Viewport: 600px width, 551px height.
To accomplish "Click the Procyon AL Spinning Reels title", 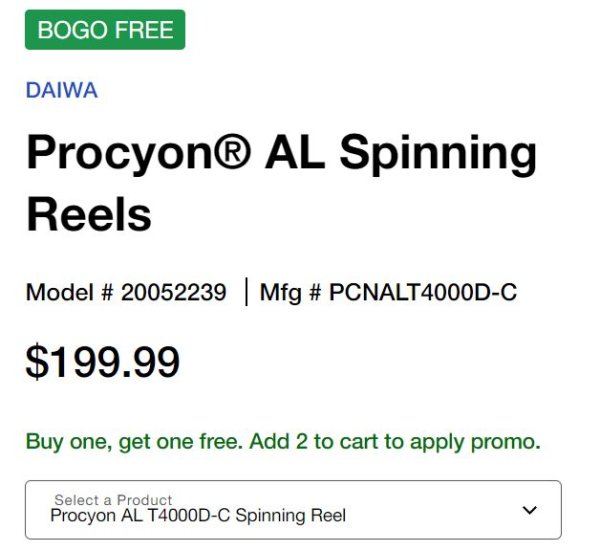I will [x=281, y=183].
